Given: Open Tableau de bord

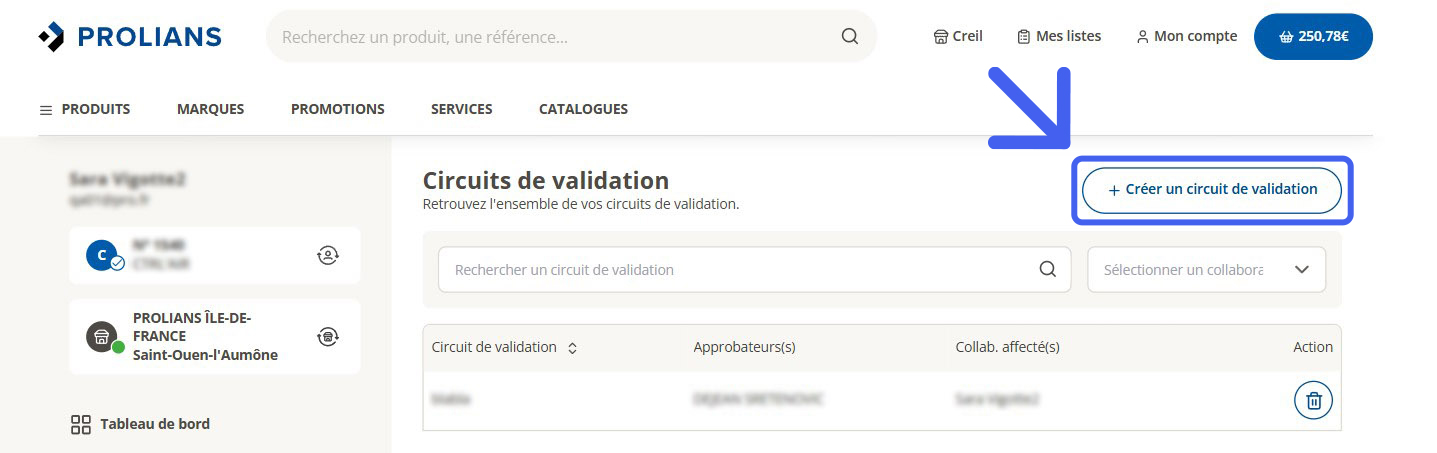Looking at the screenshot, I should tap(140, 424).
